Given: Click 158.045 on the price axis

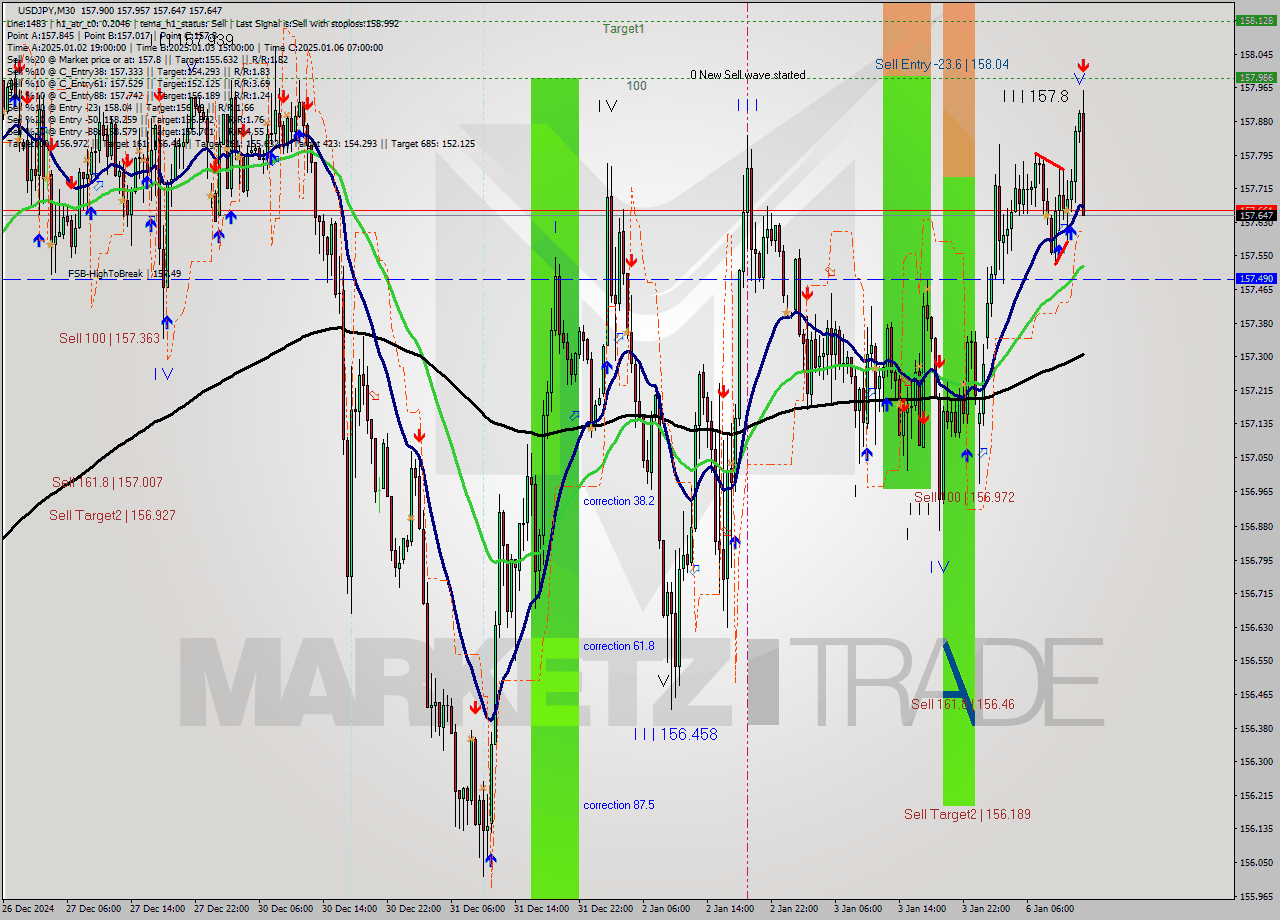Looking at the screenshot, I should coord(1256,54).
